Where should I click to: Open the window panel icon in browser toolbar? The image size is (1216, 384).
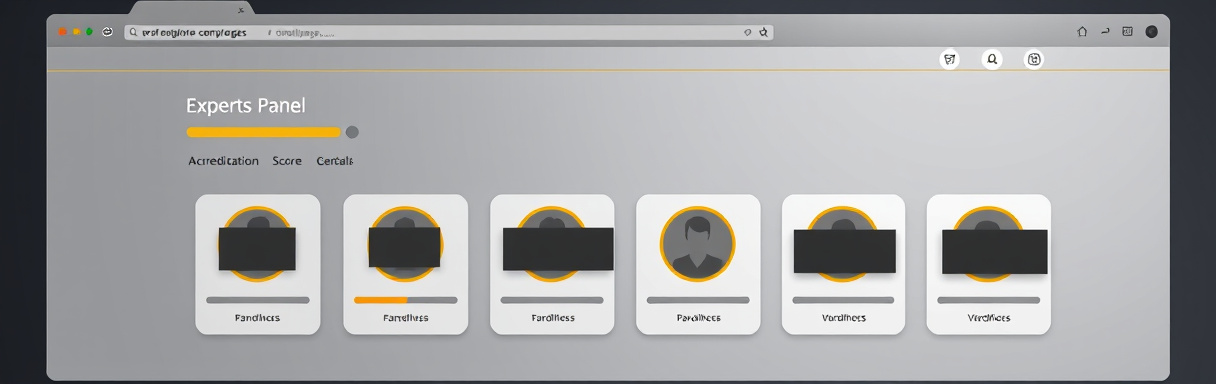pyautogui.click(x=1128, y=32)
